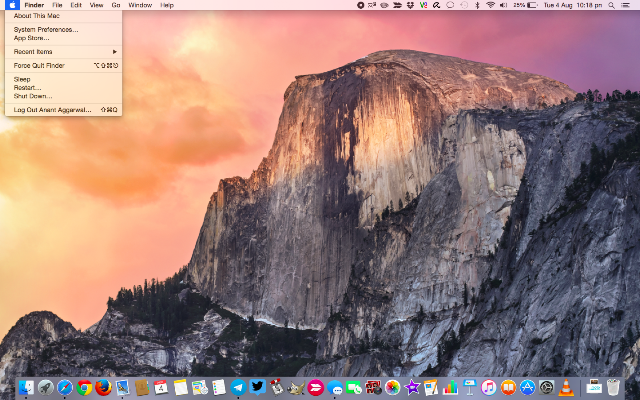Open Google Chrome in the Dock
The image size is (640, 400).
click(84, 387)
